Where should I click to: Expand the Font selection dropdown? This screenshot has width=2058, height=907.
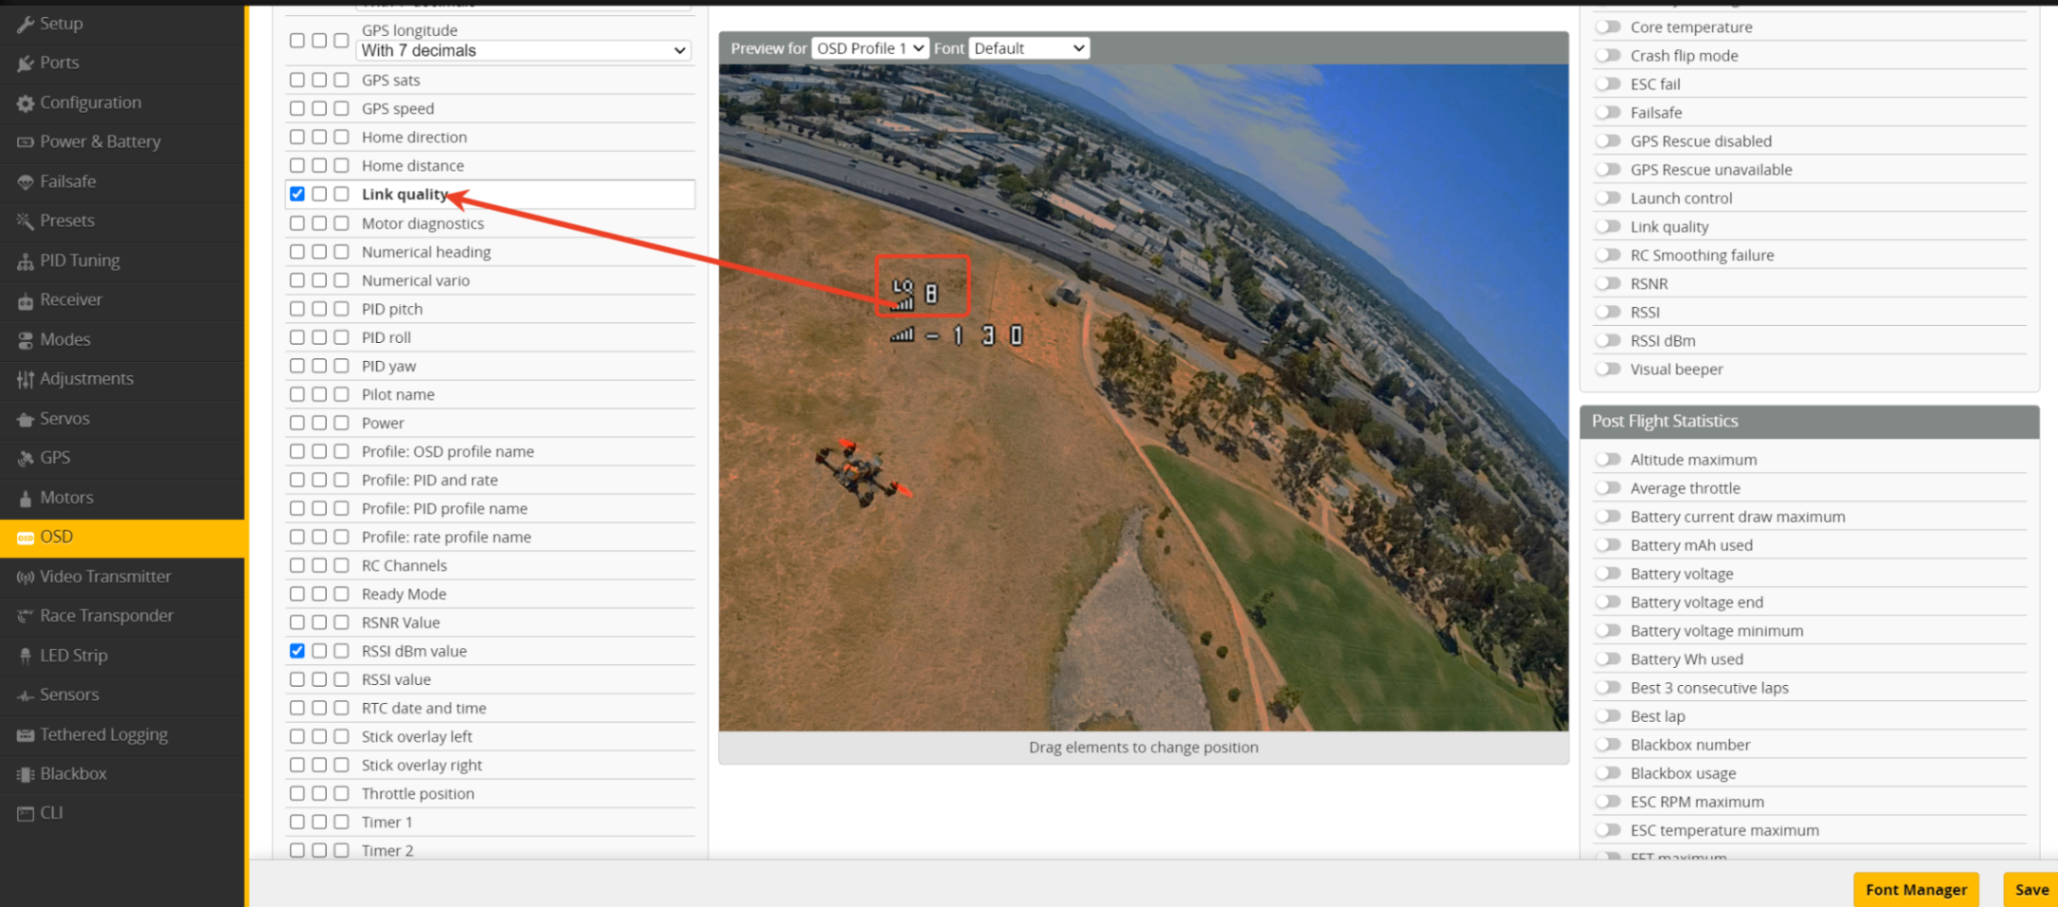pos(1028,48)
